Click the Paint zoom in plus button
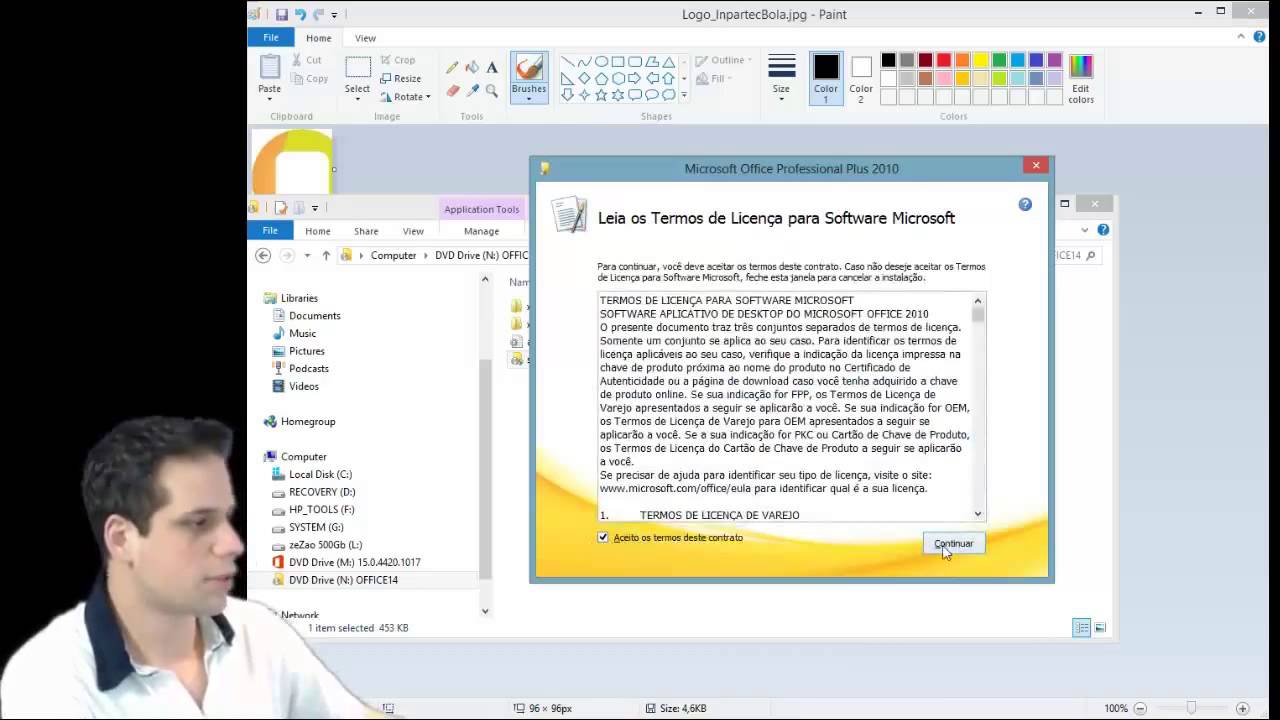This screenshot has width=1280, height=720. click(x=1242, y=708)
